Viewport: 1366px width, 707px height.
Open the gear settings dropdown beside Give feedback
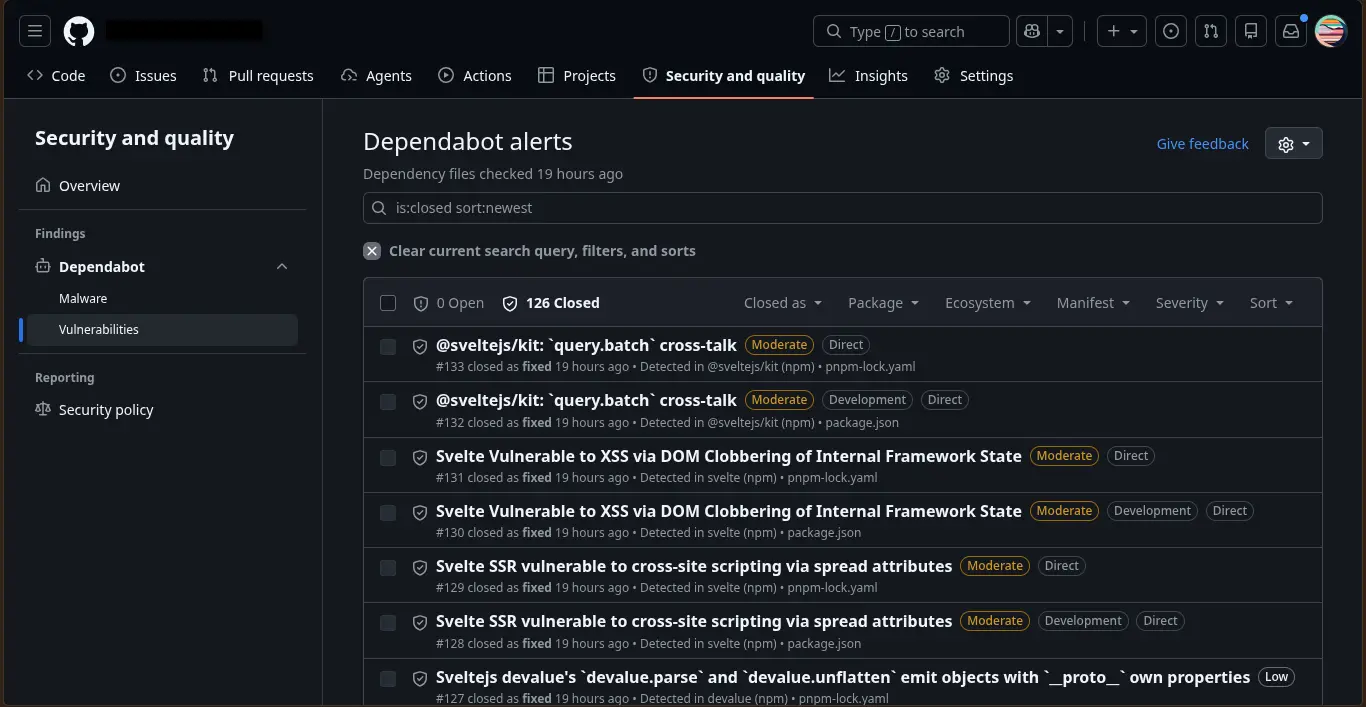pos(1294,144)
